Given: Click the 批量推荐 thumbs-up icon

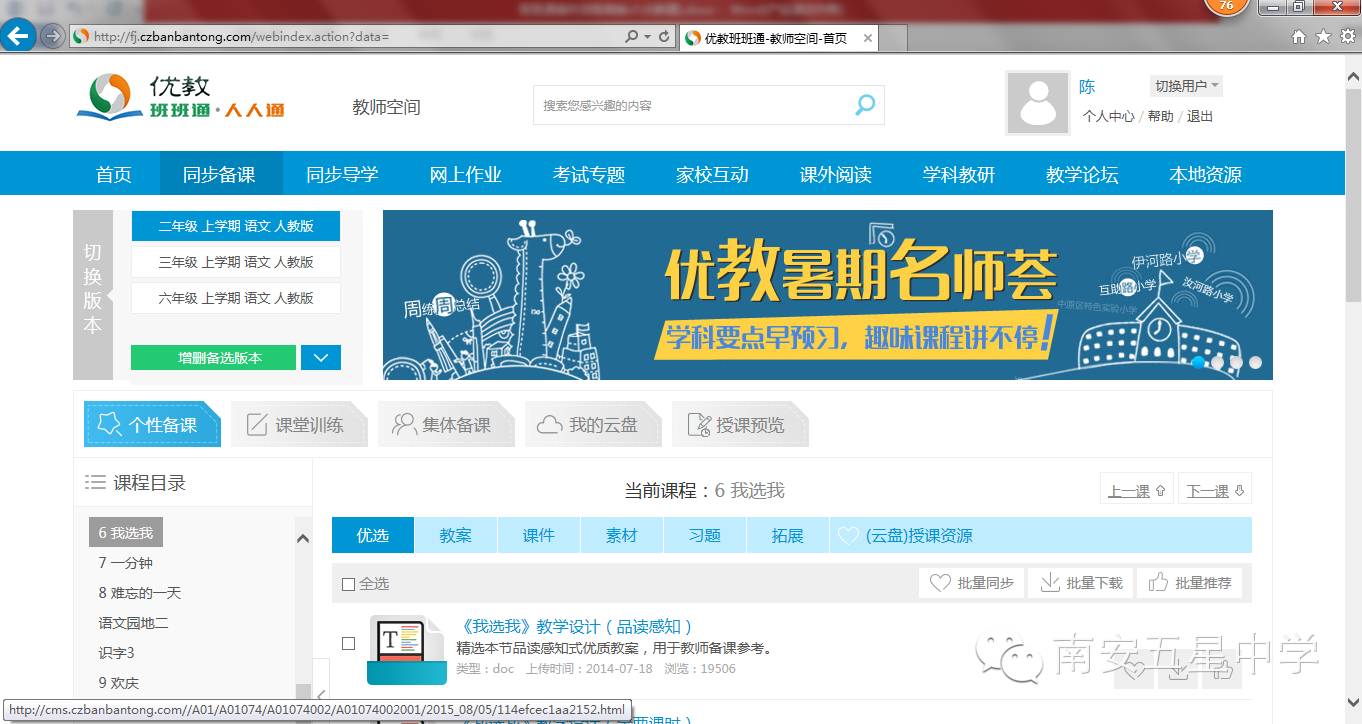Looking at the screenshot, I should [1159, 582].
